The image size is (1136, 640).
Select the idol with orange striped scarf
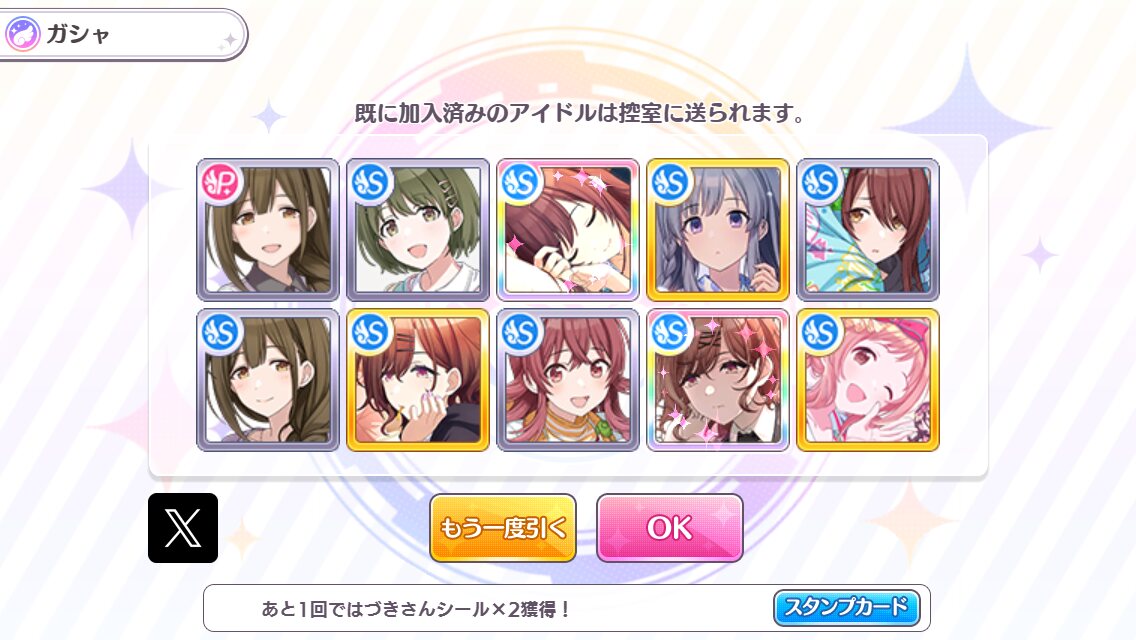click(568, 380)
